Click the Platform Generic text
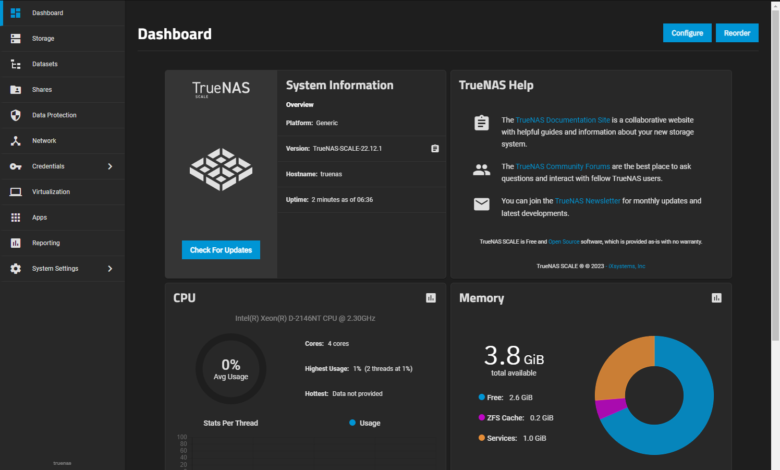The width and height of the screenshot is (780, 470). (312, 123)
